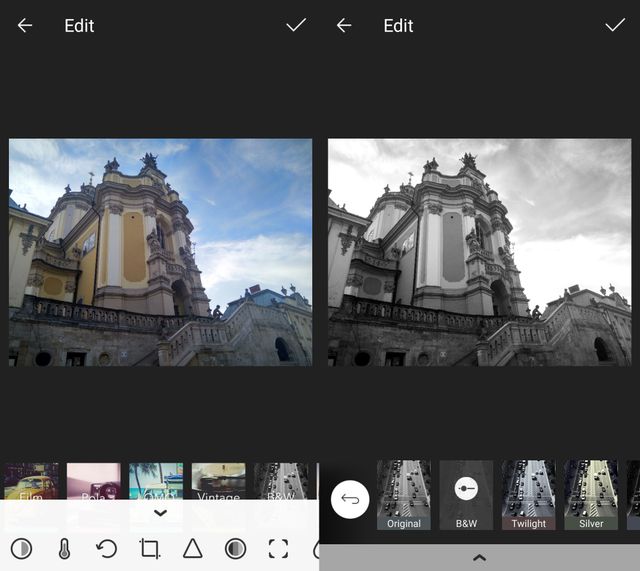Select the Original filter thumbnail
640x571 pixels.
pos(404,495)
